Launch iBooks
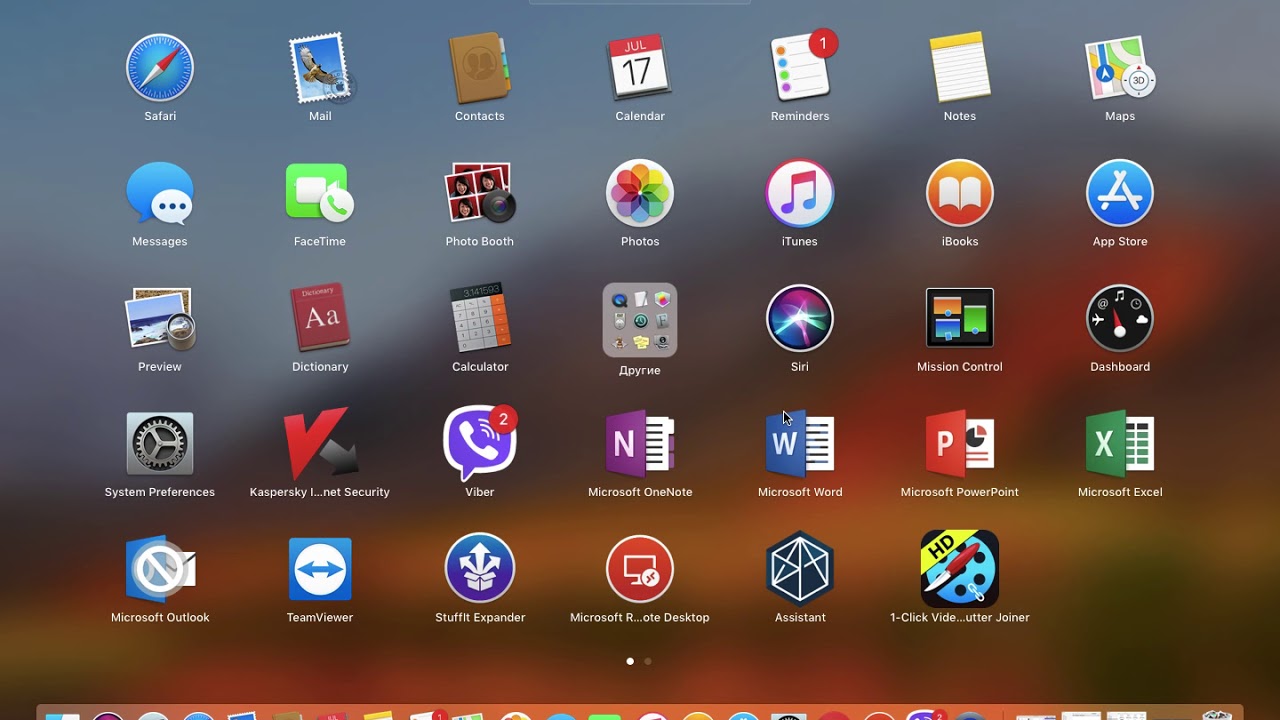The height and width of the screenshot is (720, 1280). pos(960,194)
